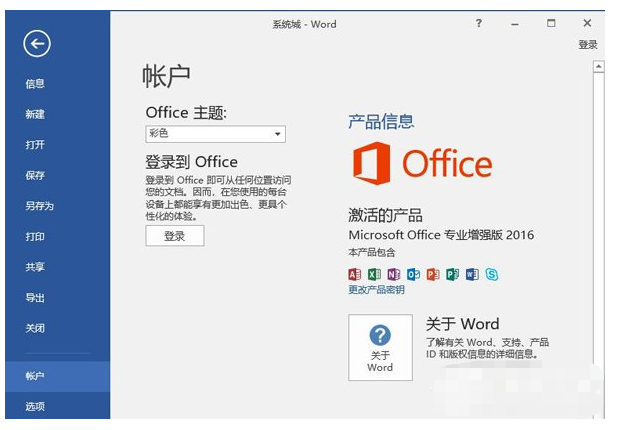This screenshot has width=619, height=430.
Task: Choose 另存为 from the left menu
Action: pos(39,206)
